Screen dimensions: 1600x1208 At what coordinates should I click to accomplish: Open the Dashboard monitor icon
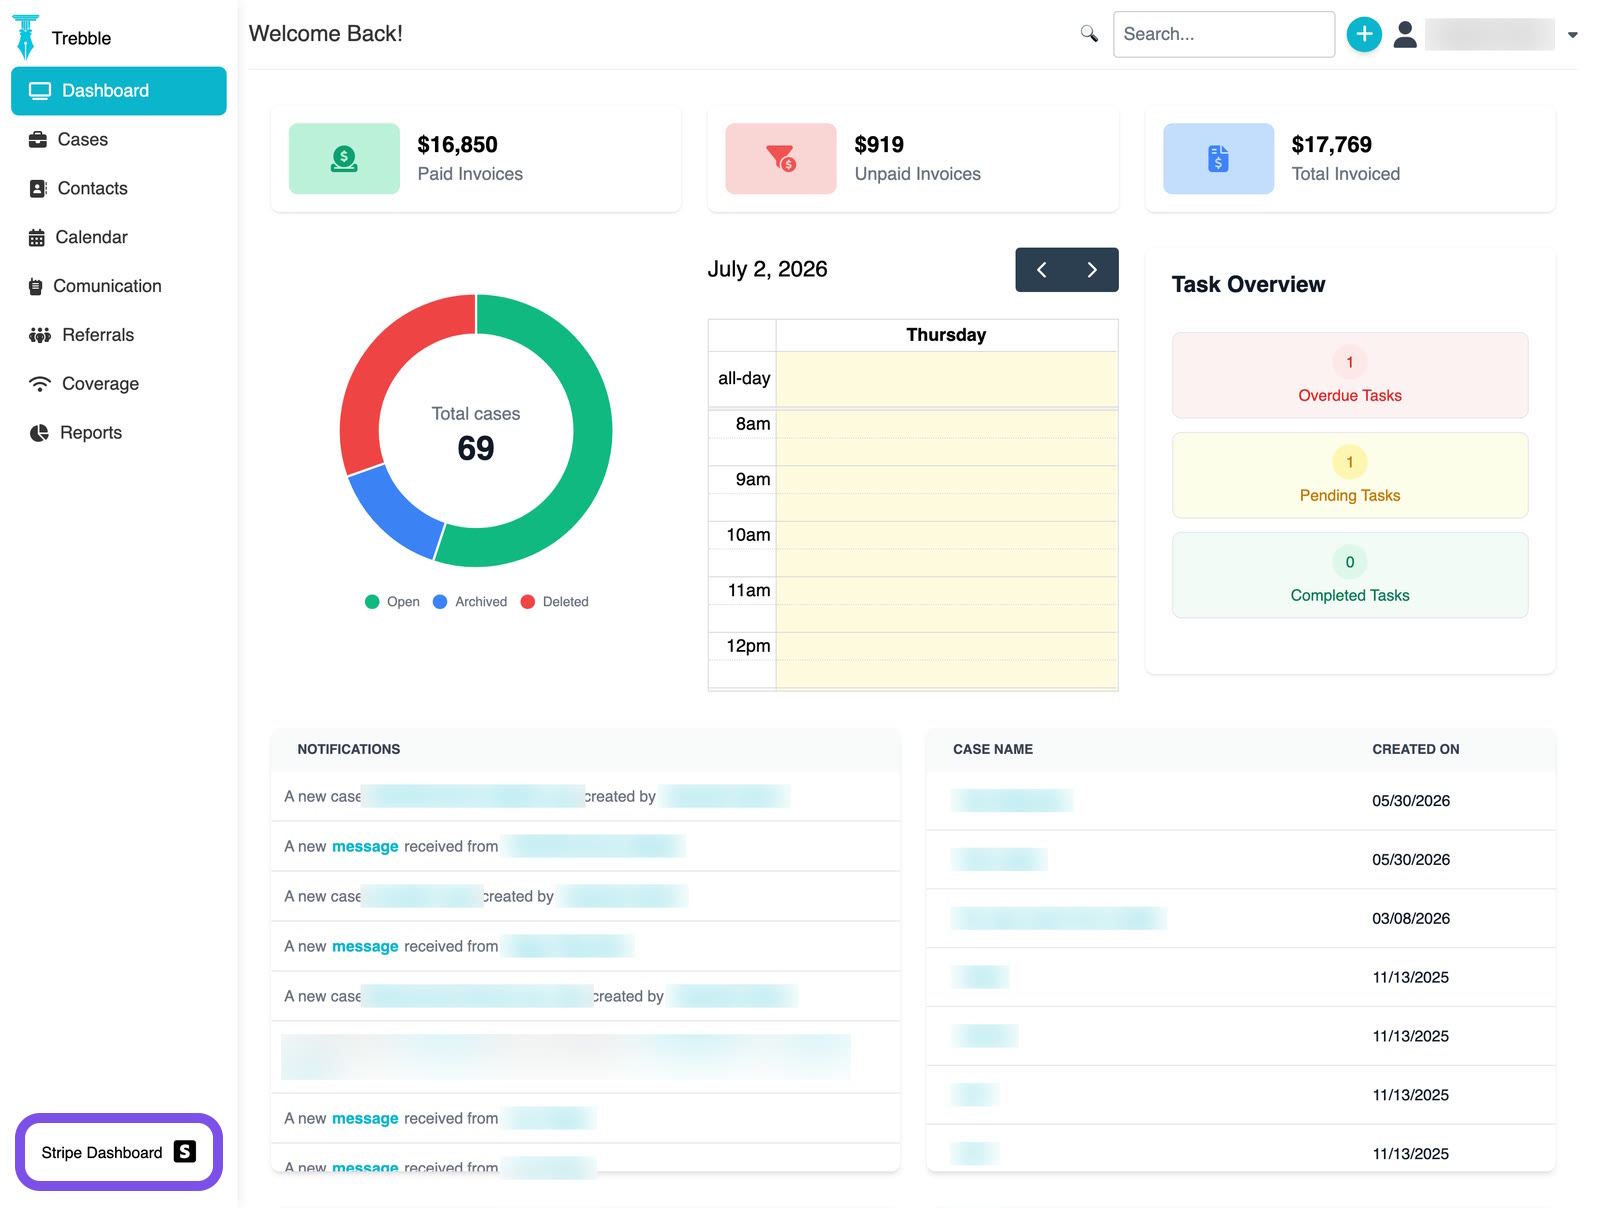[x=40, y=91]
